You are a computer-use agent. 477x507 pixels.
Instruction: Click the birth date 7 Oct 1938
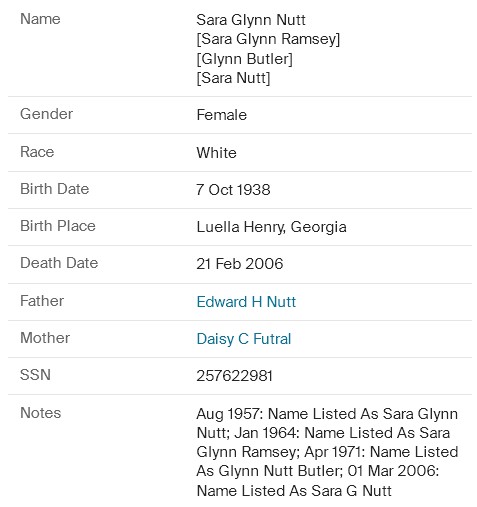tap(233, 190)
